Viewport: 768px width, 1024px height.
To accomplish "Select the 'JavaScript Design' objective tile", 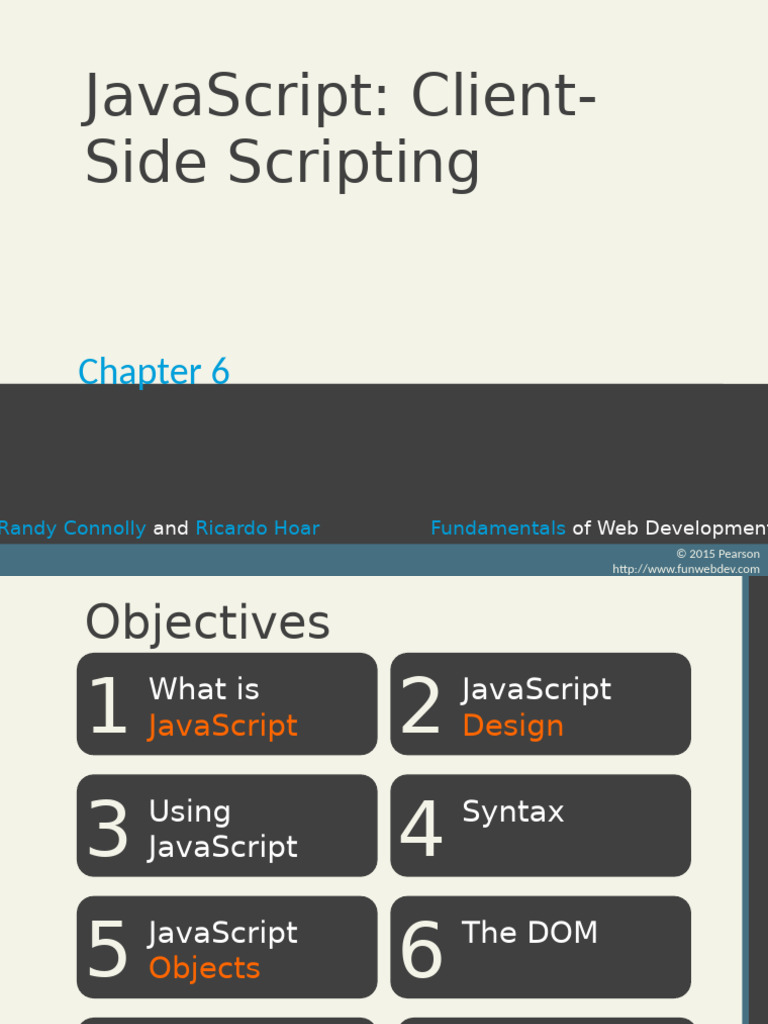I will [x=540, y=705].
